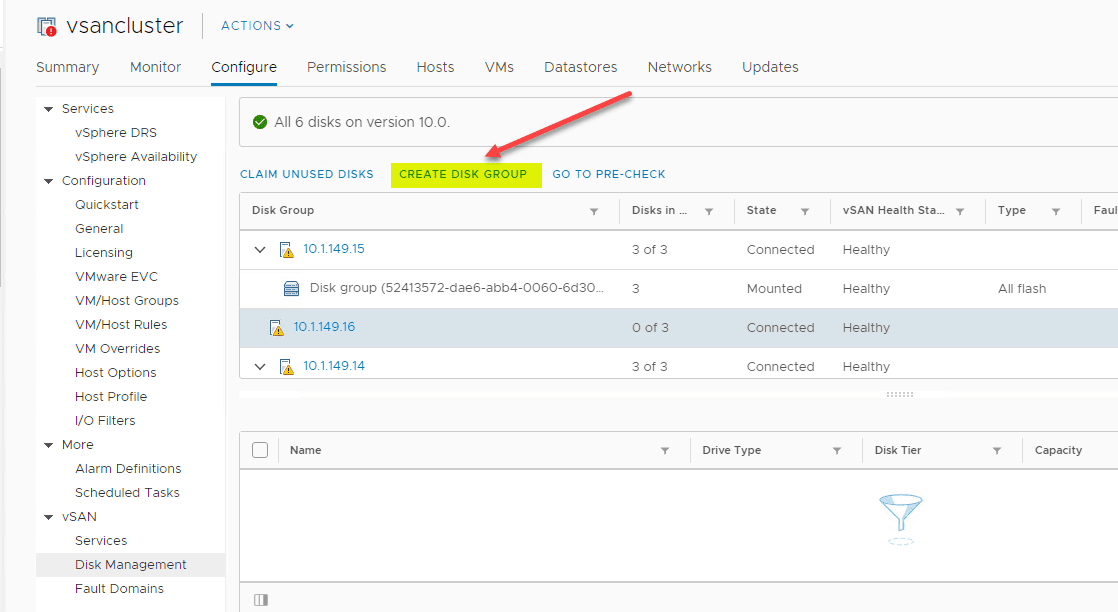The image size is (1118, 612).
Task: Click CLAIM UNUSED DISKS
Action: point(307,174)
